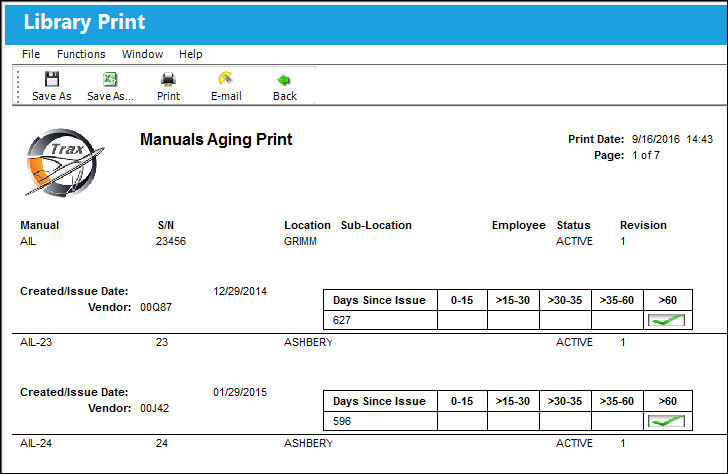Open the Functions menu
The image size is (728, 474).
(81, 54)
